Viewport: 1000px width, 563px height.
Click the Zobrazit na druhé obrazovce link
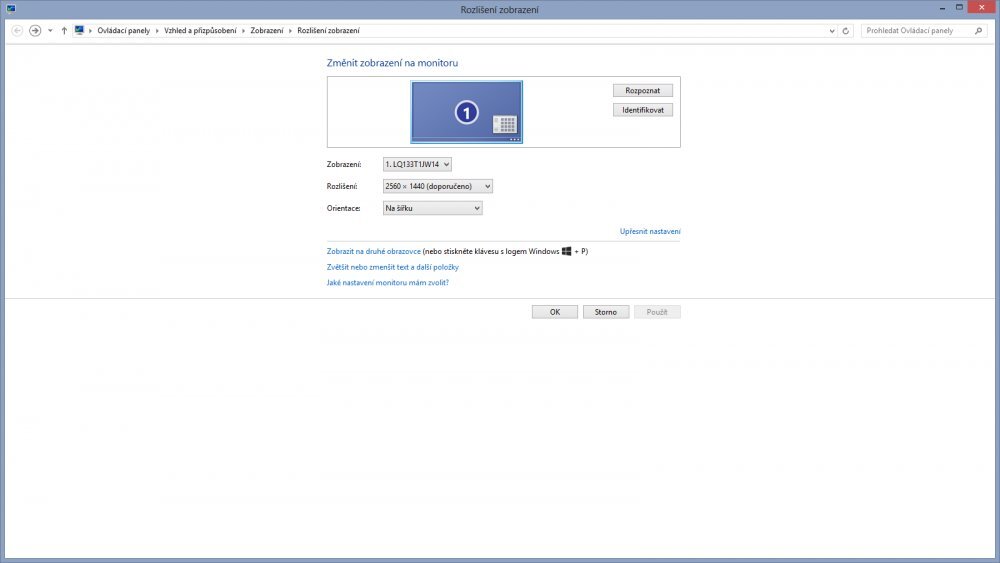click(373, 252)
